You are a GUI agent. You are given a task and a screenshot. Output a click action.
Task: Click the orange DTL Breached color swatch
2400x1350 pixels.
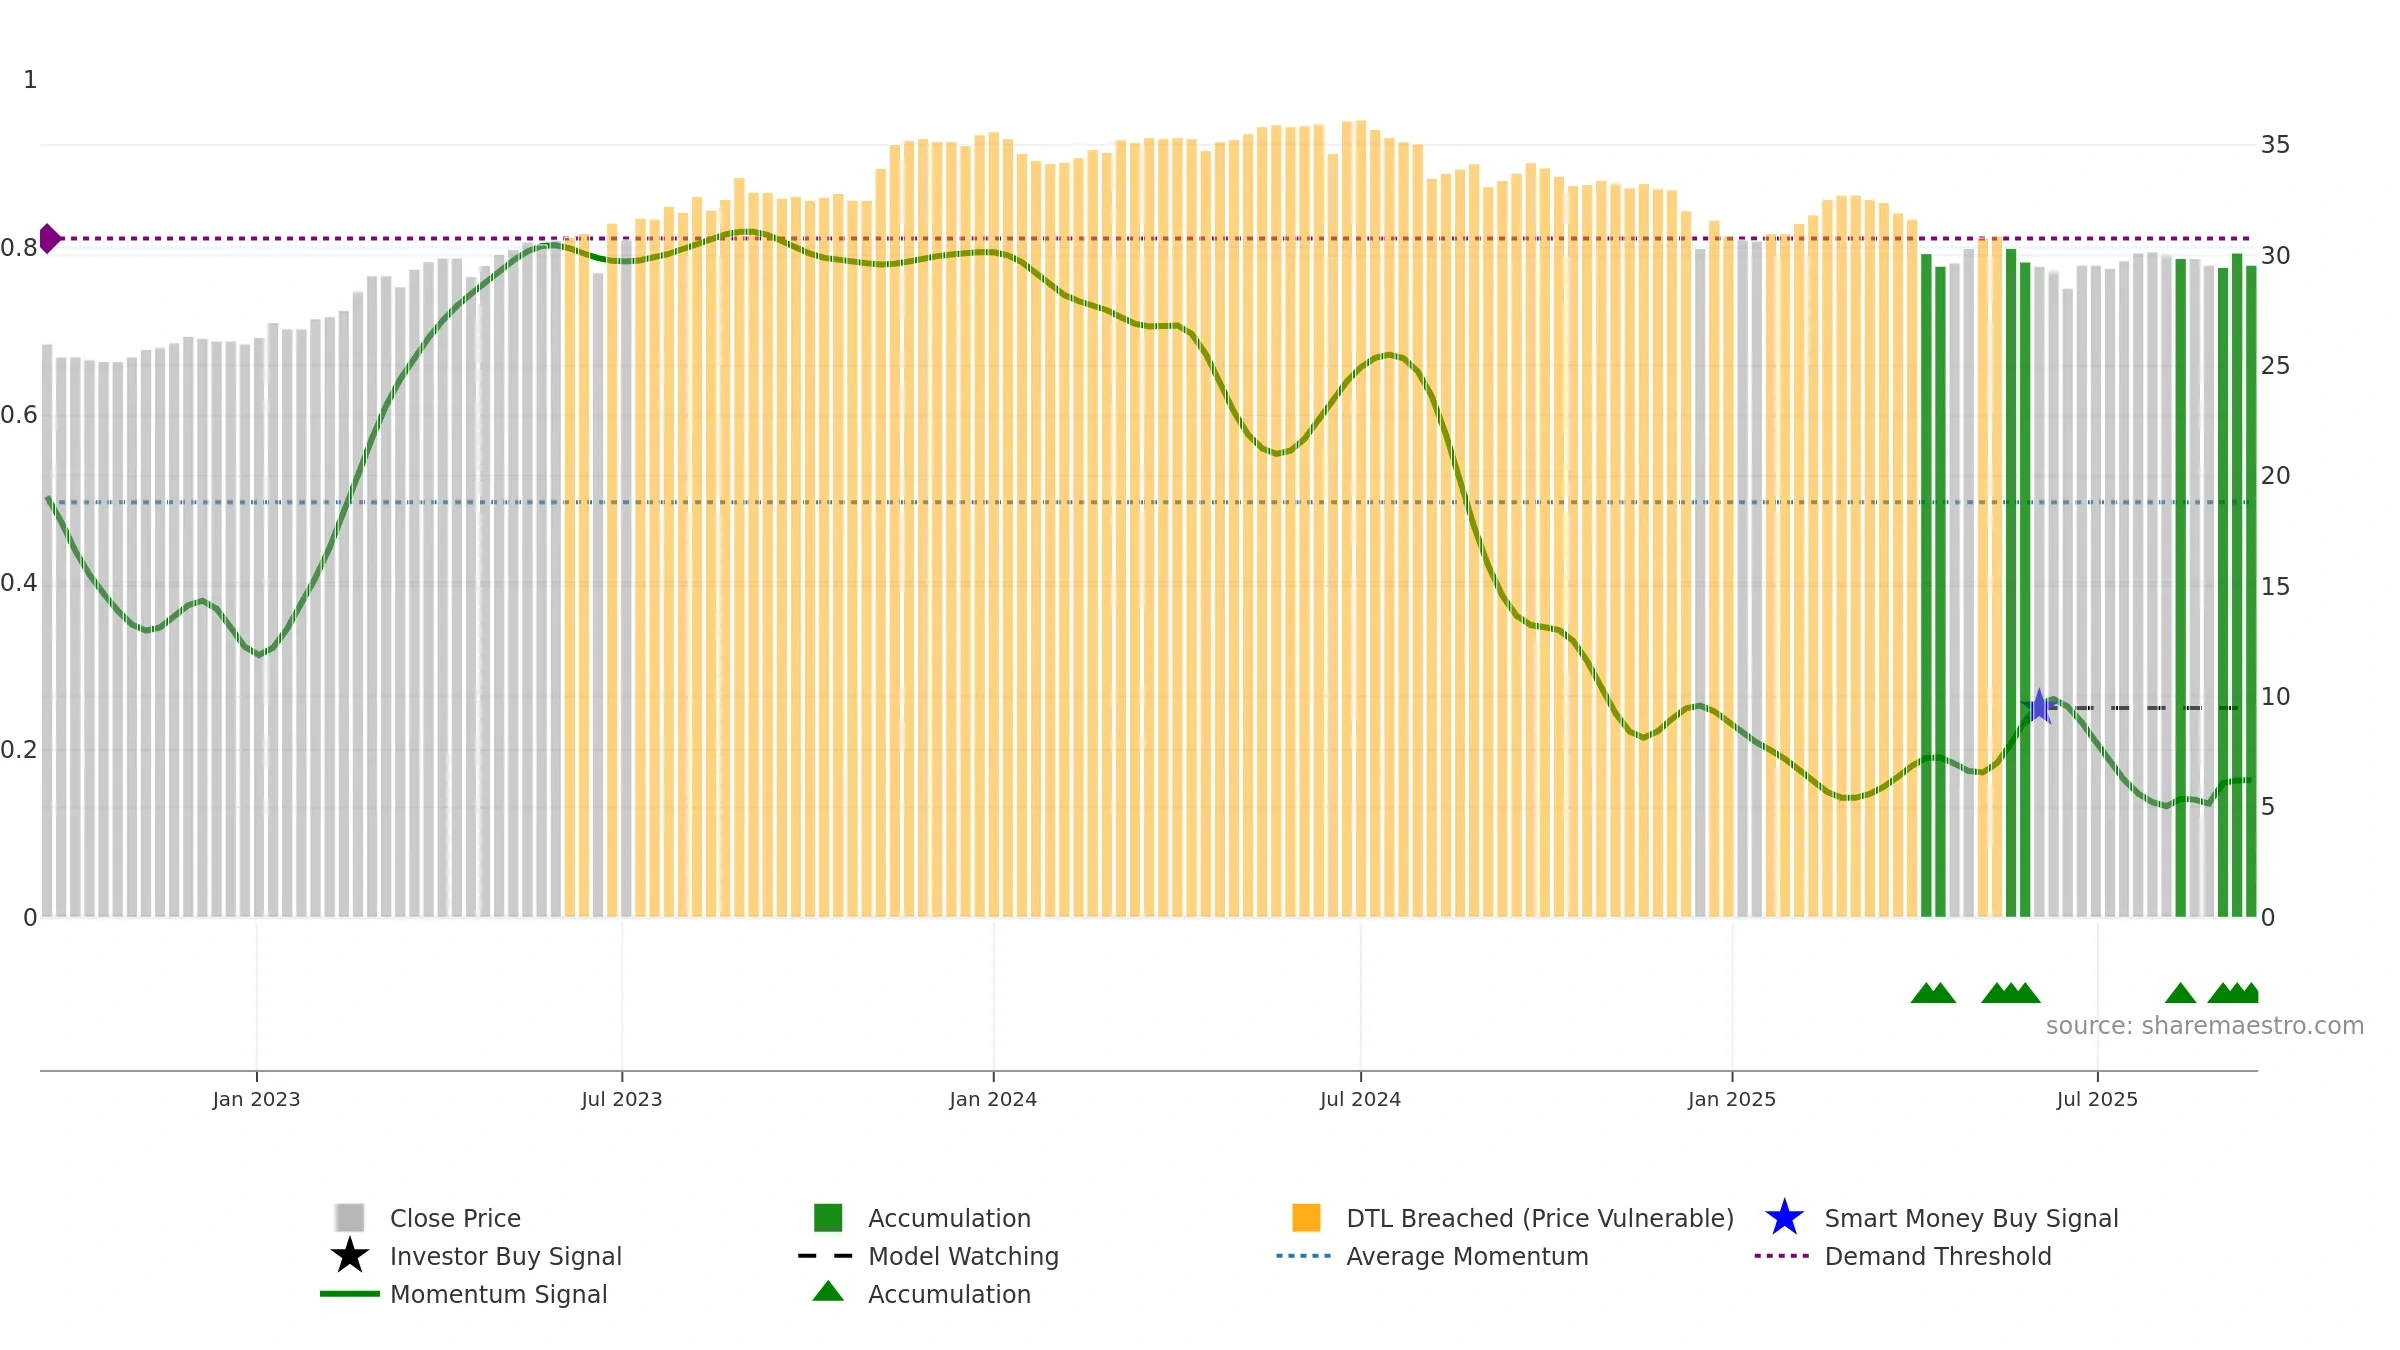pyautogui.click(x=1306, y=1218)
